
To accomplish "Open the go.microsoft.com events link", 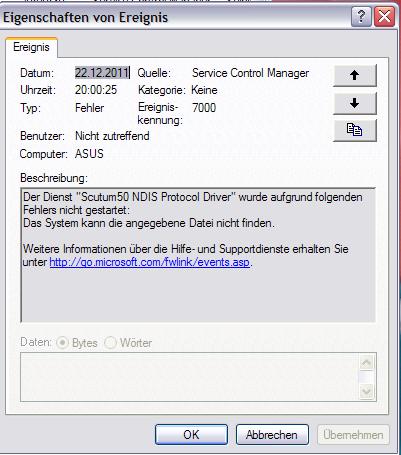I will pyautogui.click(x=149, y=262).
